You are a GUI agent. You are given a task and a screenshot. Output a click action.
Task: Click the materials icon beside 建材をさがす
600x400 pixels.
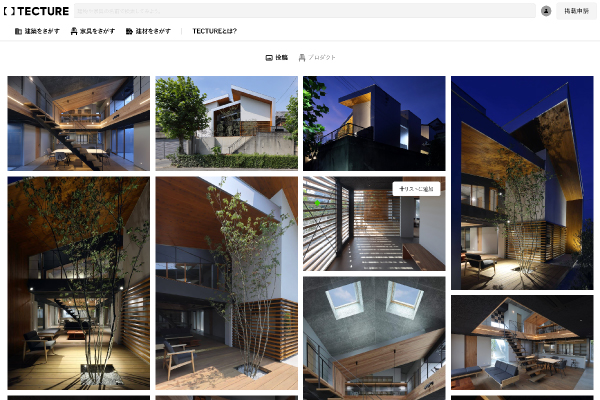(x=129, y=31)
